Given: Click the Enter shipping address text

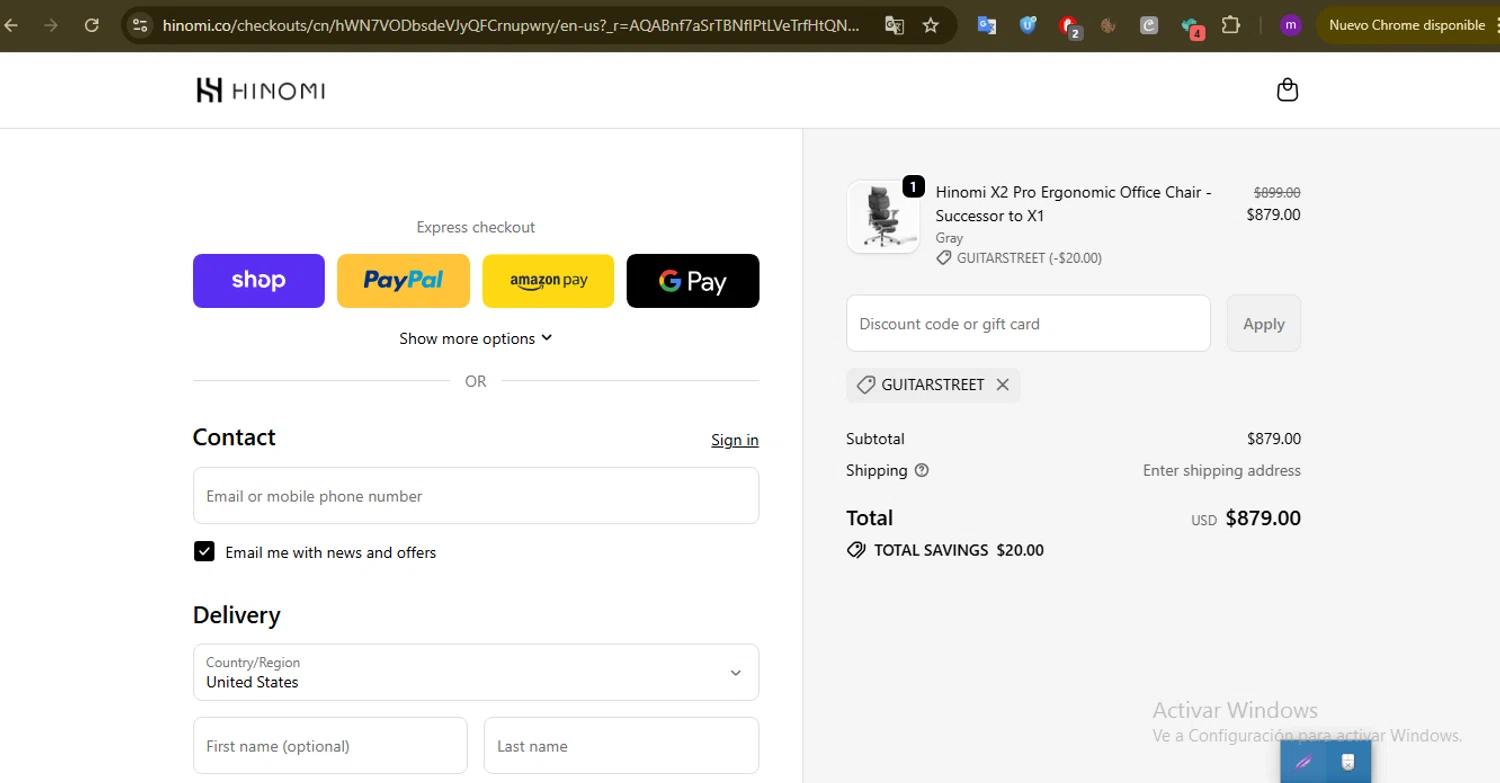Looking at the screenshot, I should pyautogui.click(x=1222, y=470).
